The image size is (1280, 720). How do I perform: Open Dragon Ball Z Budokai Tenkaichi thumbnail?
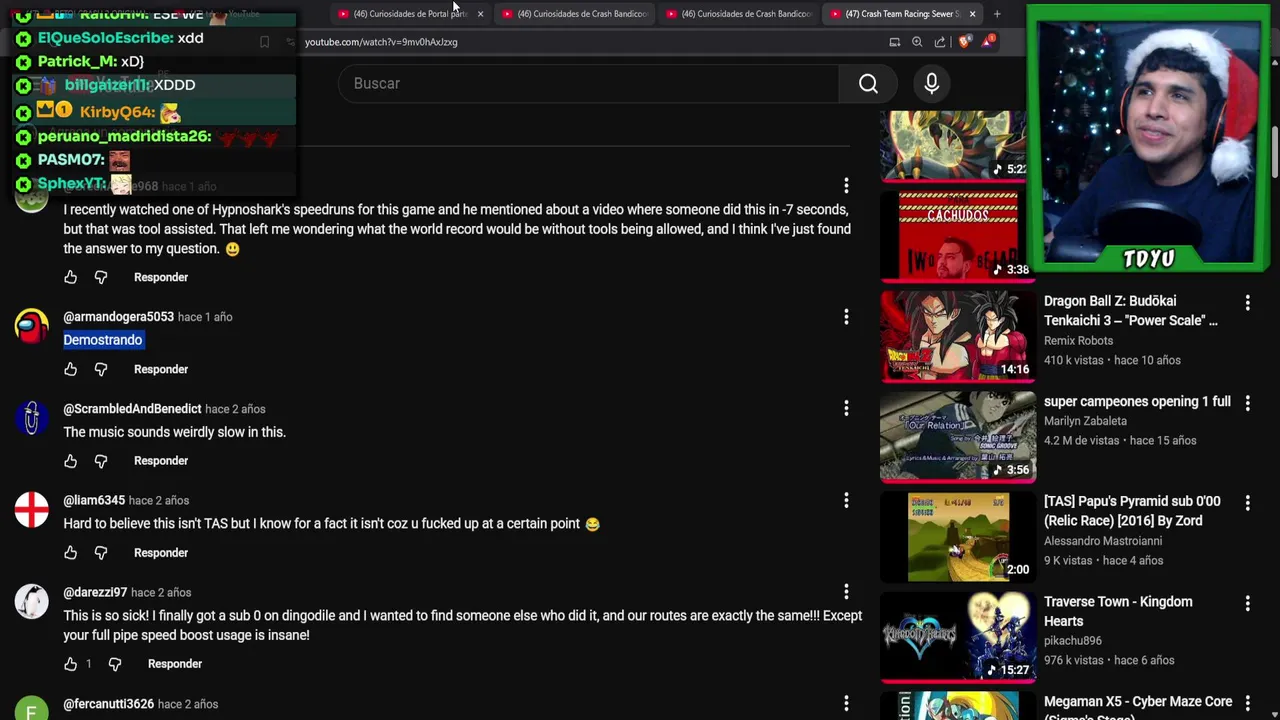pyautogui.click(x=958, y=336)
